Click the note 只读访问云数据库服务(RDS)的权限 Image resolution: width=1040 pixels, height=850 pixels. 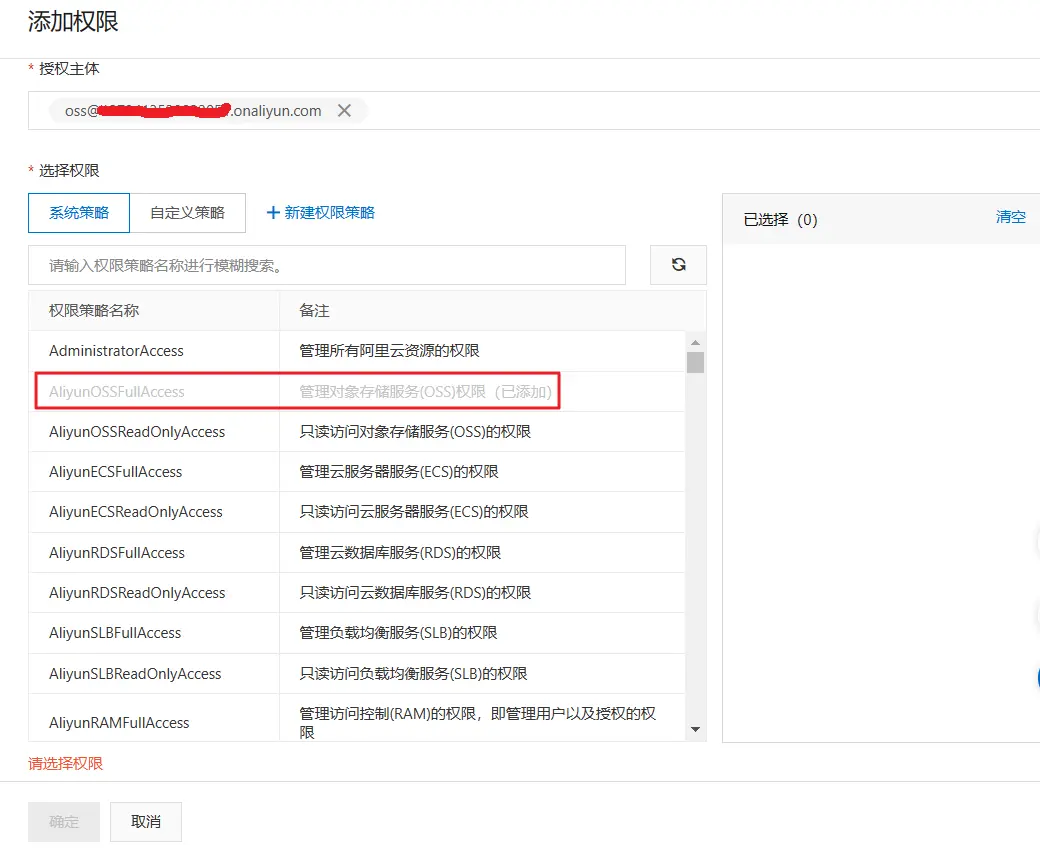click(x=415, y=593)
